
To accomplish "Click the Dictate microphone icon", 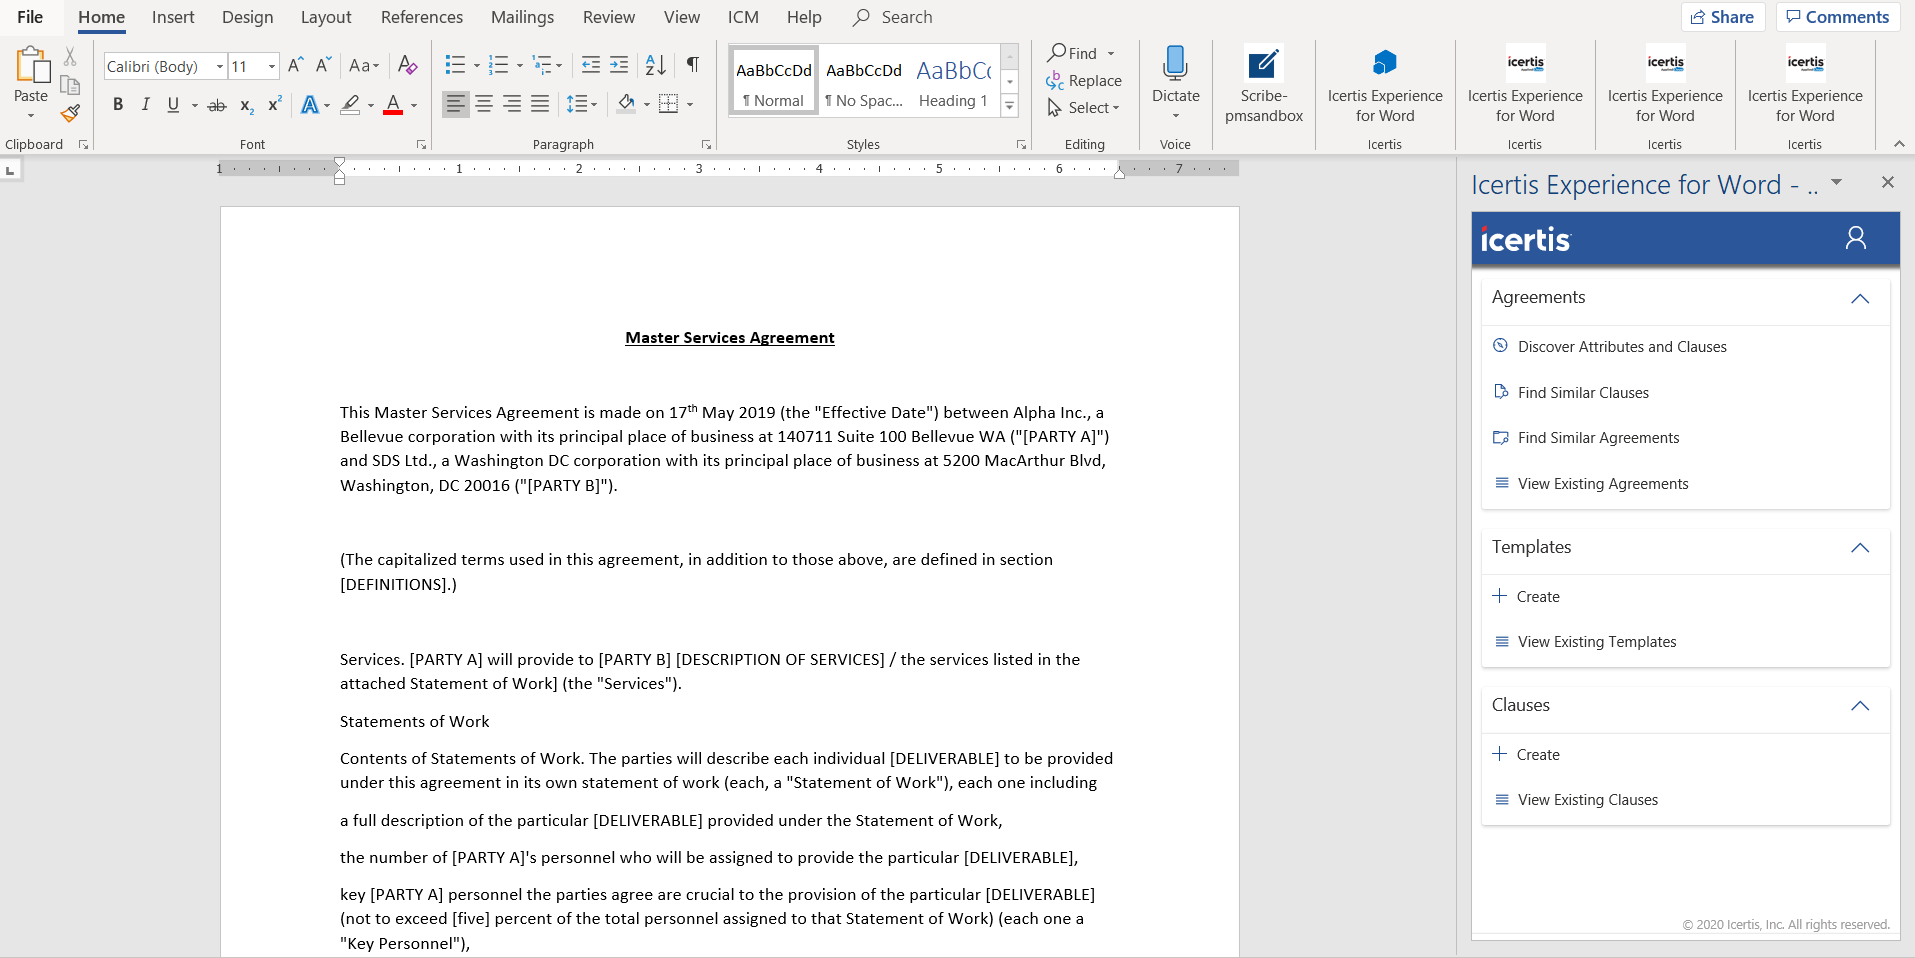I will 1175,64.
